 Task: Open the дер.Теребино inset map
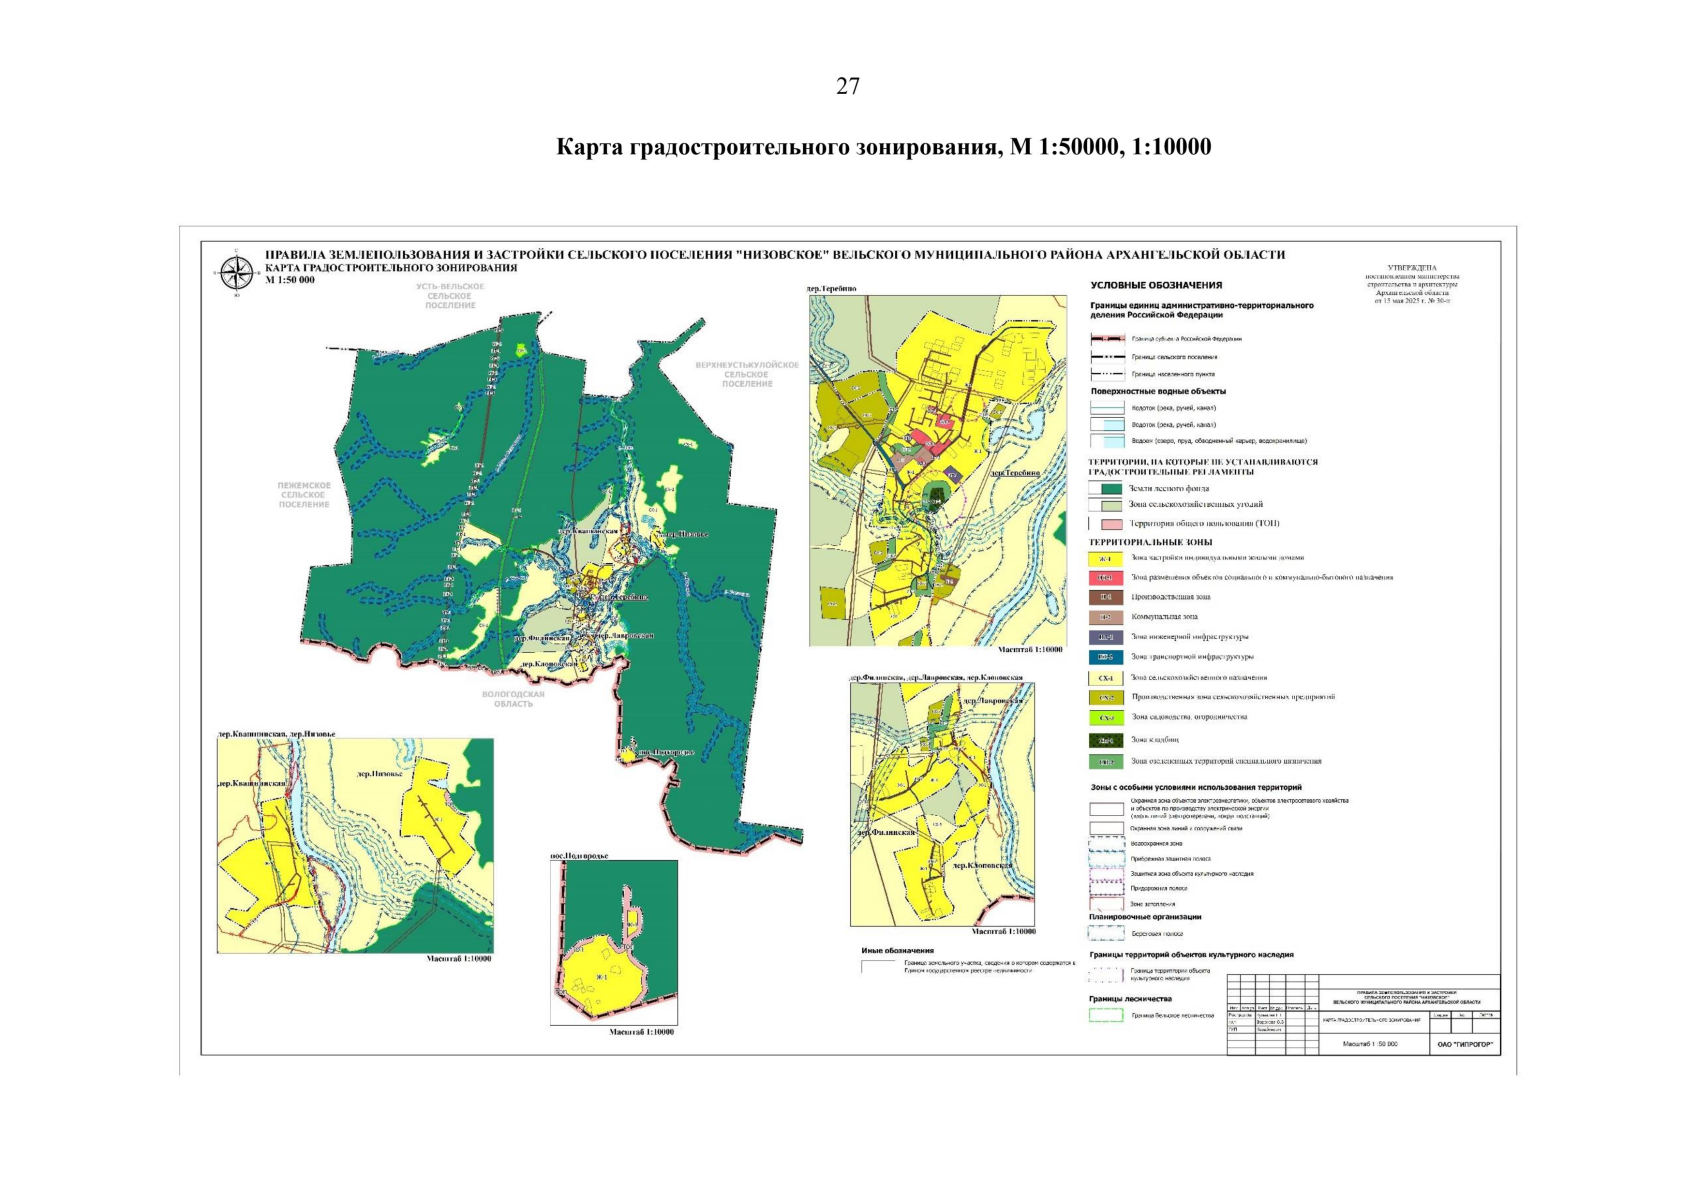pos(937,470)
